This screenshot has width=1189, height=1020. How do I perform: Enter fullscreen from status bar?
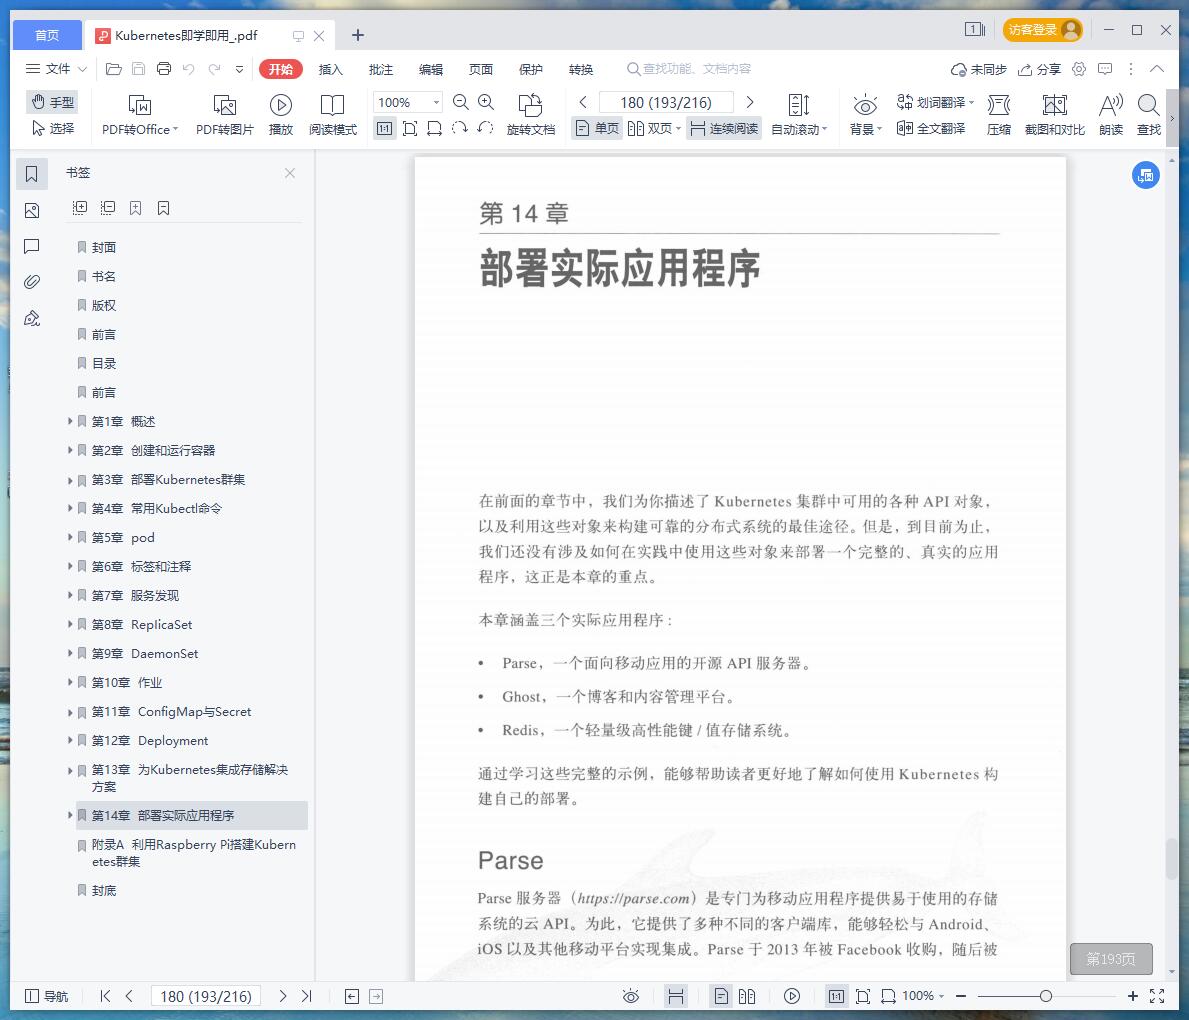pos(1157,996)
